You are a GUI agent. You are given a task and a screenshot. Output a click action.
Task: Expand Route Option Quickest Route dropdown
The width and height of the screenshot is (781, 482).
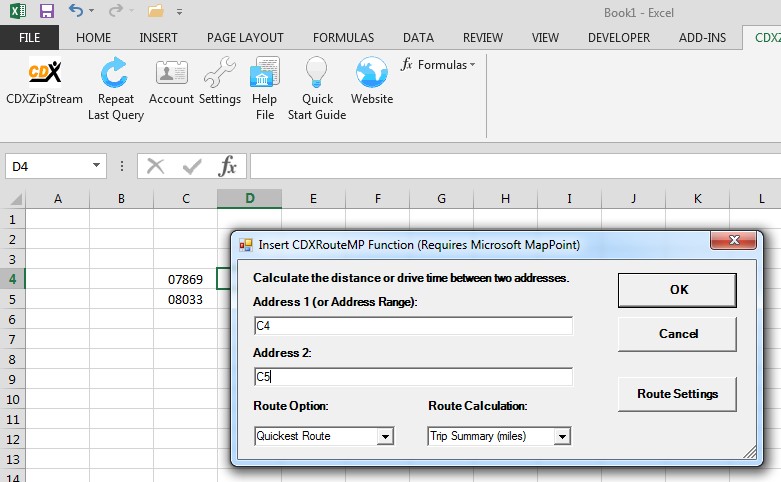point(385,437)
